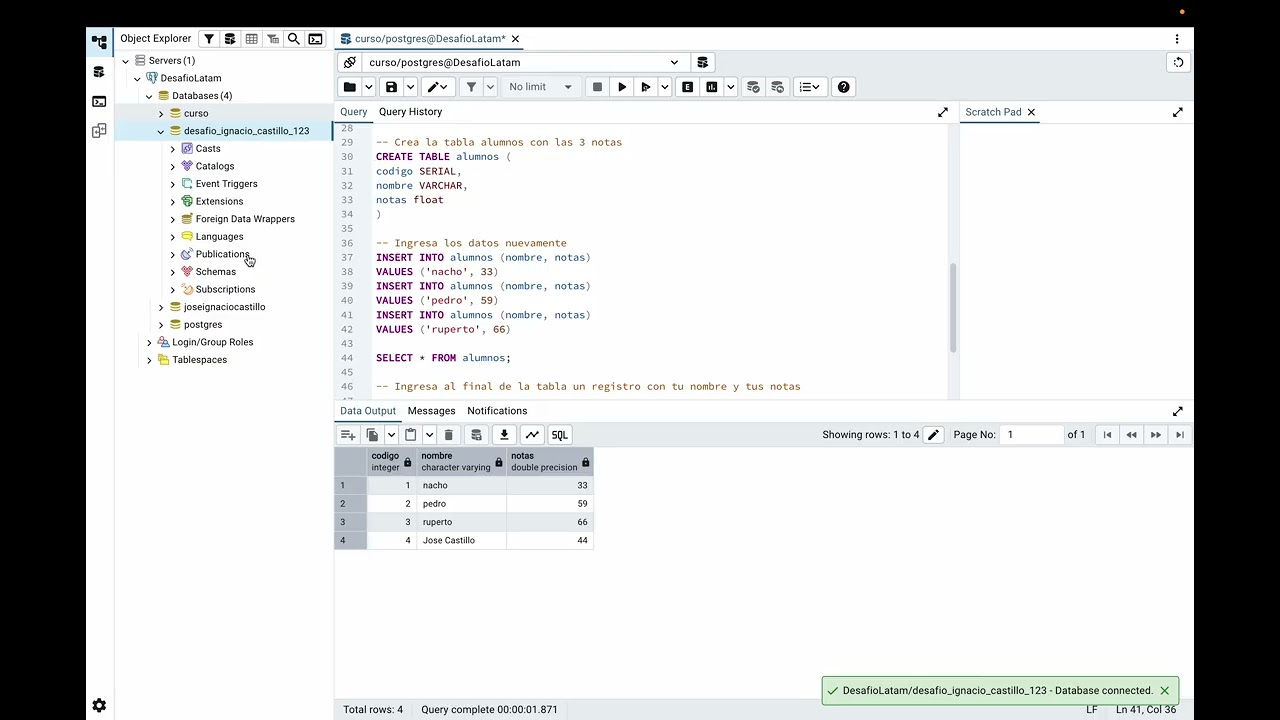1280x720 pixels.
Task: Click the Explain (E) icon
Action: click(688, 87)
